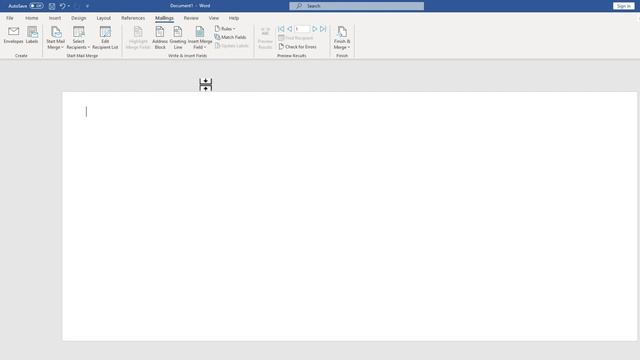Screen dimensions: 640x360
Task: Click the Save icon in title bar
Action: click(x=52, y=6)
